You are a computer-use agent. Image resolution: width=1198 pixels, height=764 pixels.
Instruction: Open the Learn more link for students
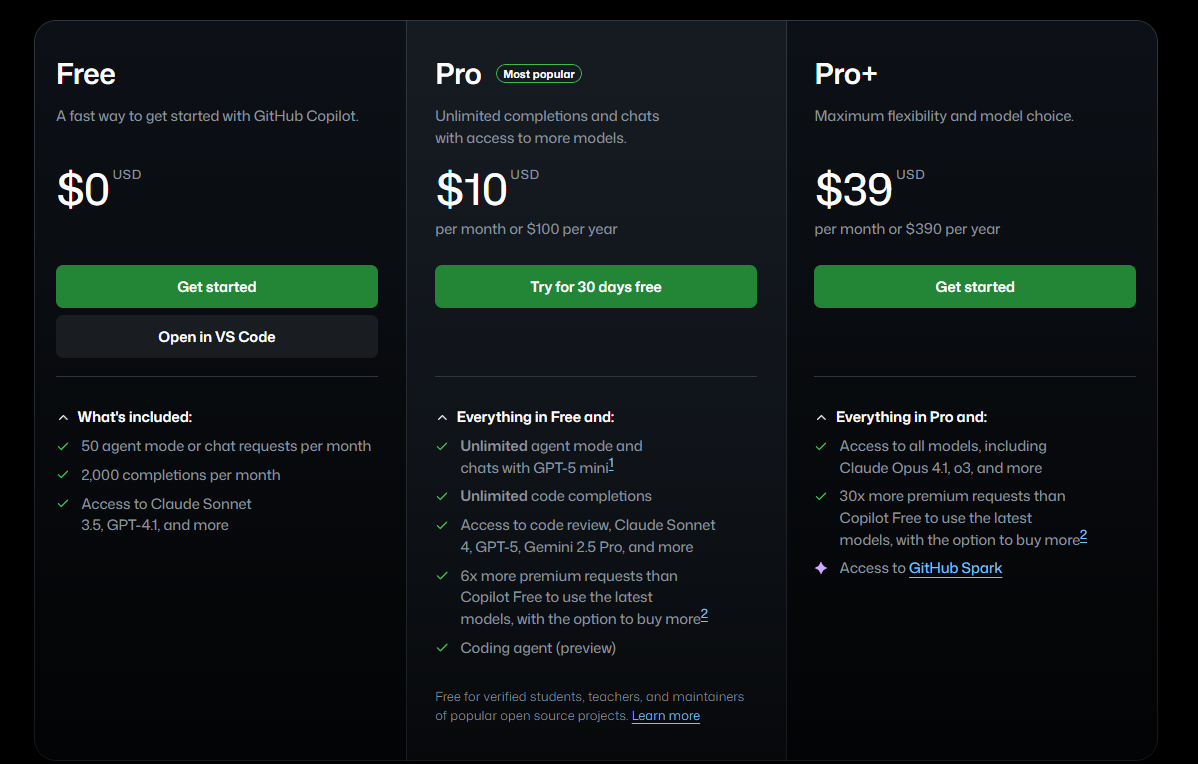[665, 716]
